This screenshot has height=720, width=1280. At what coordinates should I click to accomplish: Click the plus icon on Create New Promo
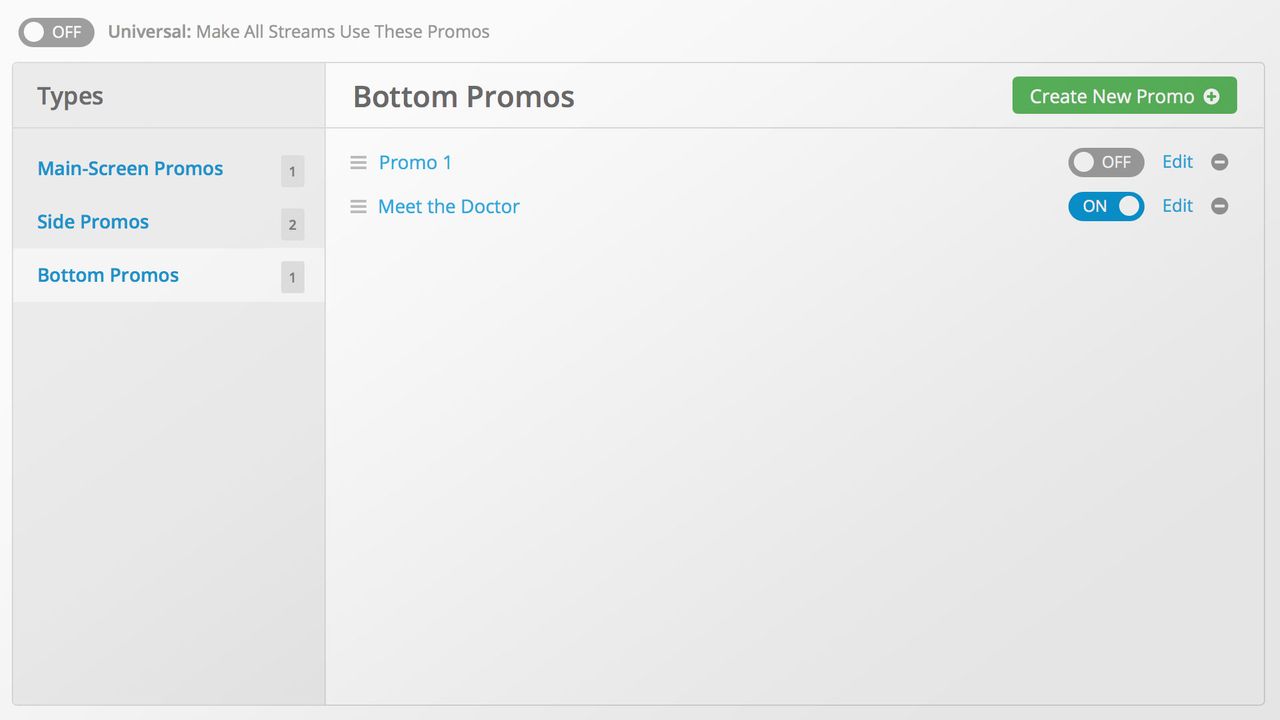[x=1212, y=95]
